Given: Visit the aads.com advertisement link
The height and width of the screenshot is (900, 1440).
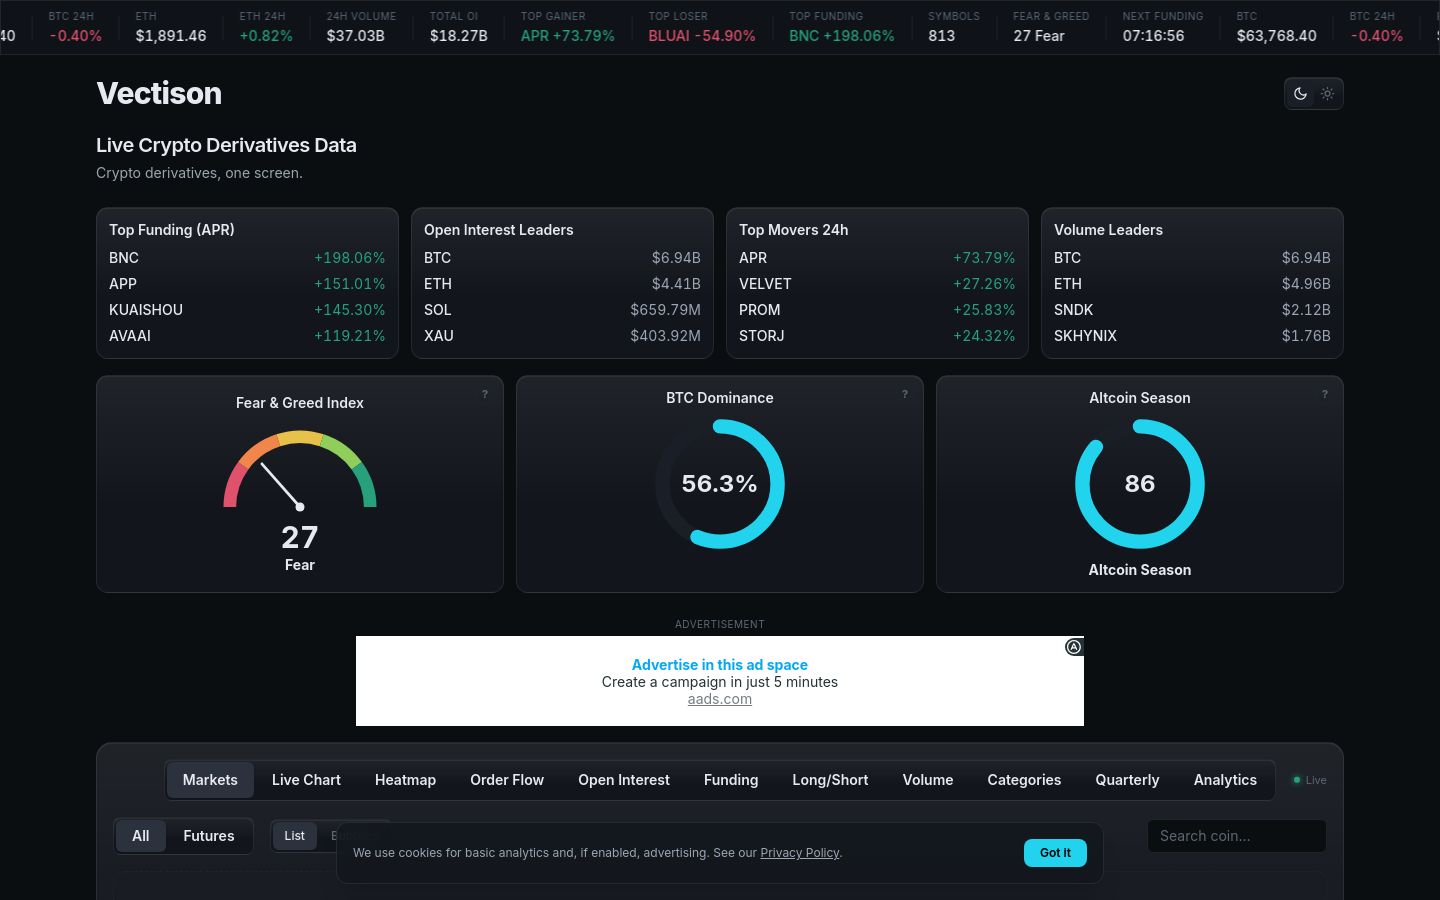Looking at the screenshot, I should [x=720, y=699].
